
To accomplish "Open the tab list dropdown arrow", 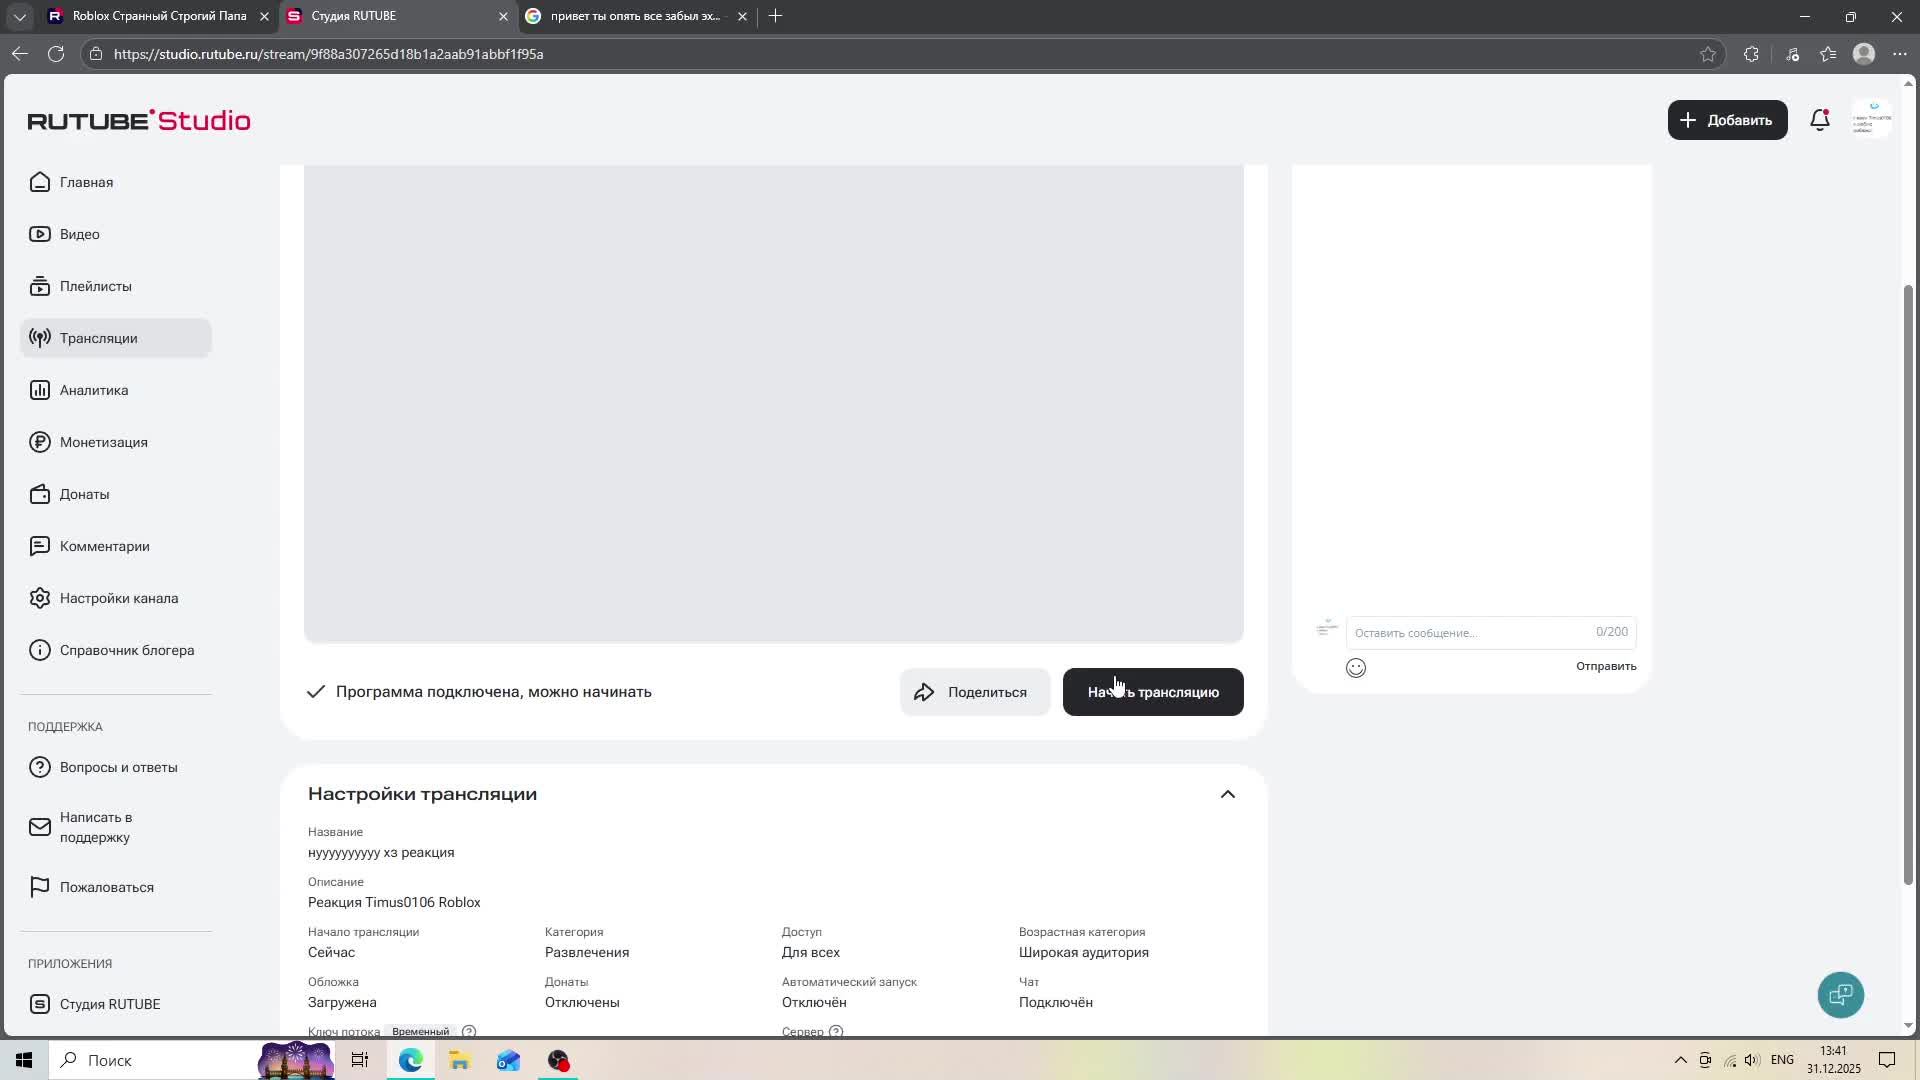I will (19, 16).
